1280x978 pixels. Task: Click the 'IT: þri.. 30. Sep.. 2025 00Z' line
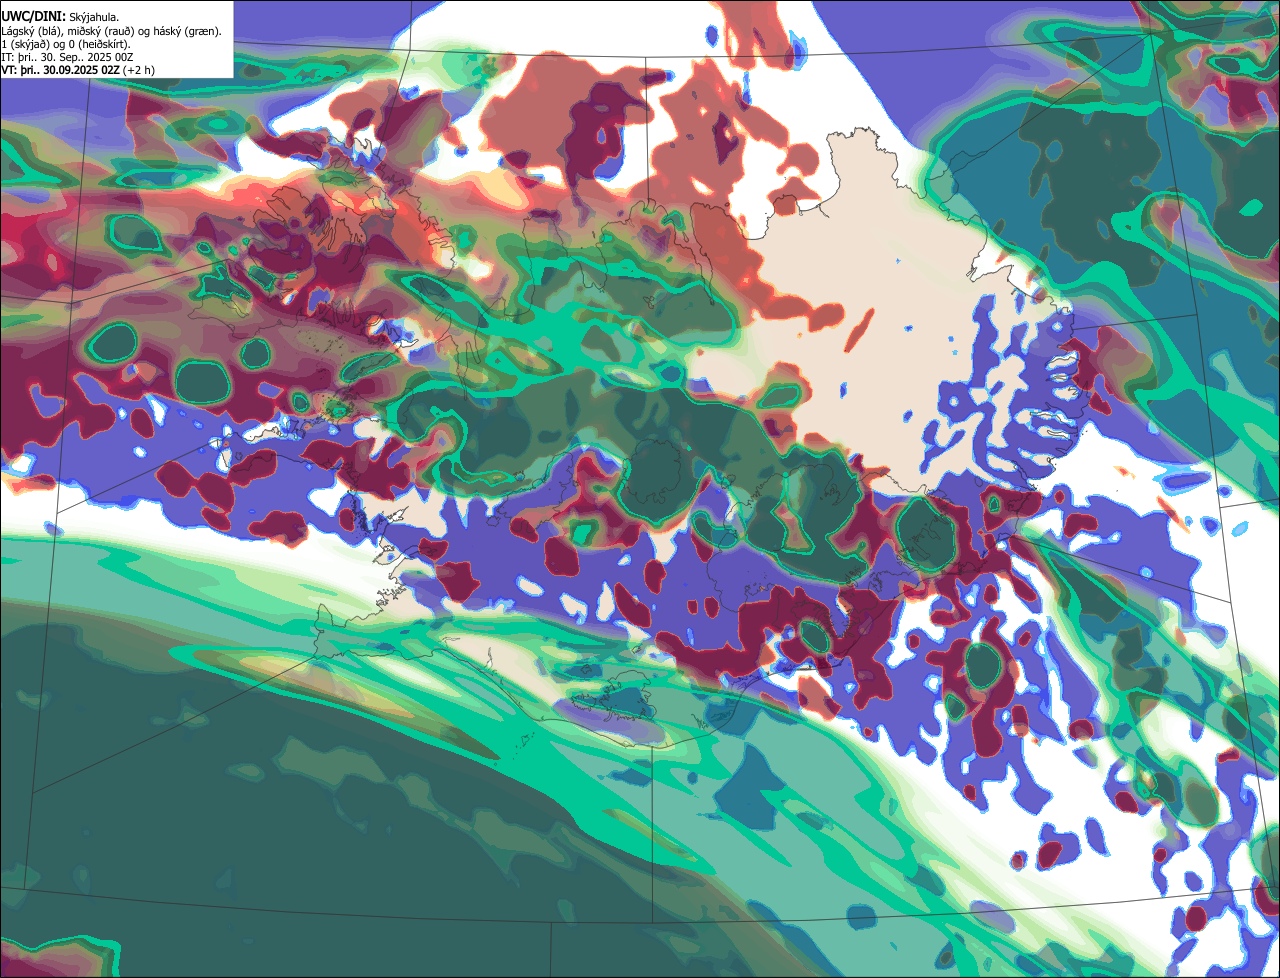[67, 58]
